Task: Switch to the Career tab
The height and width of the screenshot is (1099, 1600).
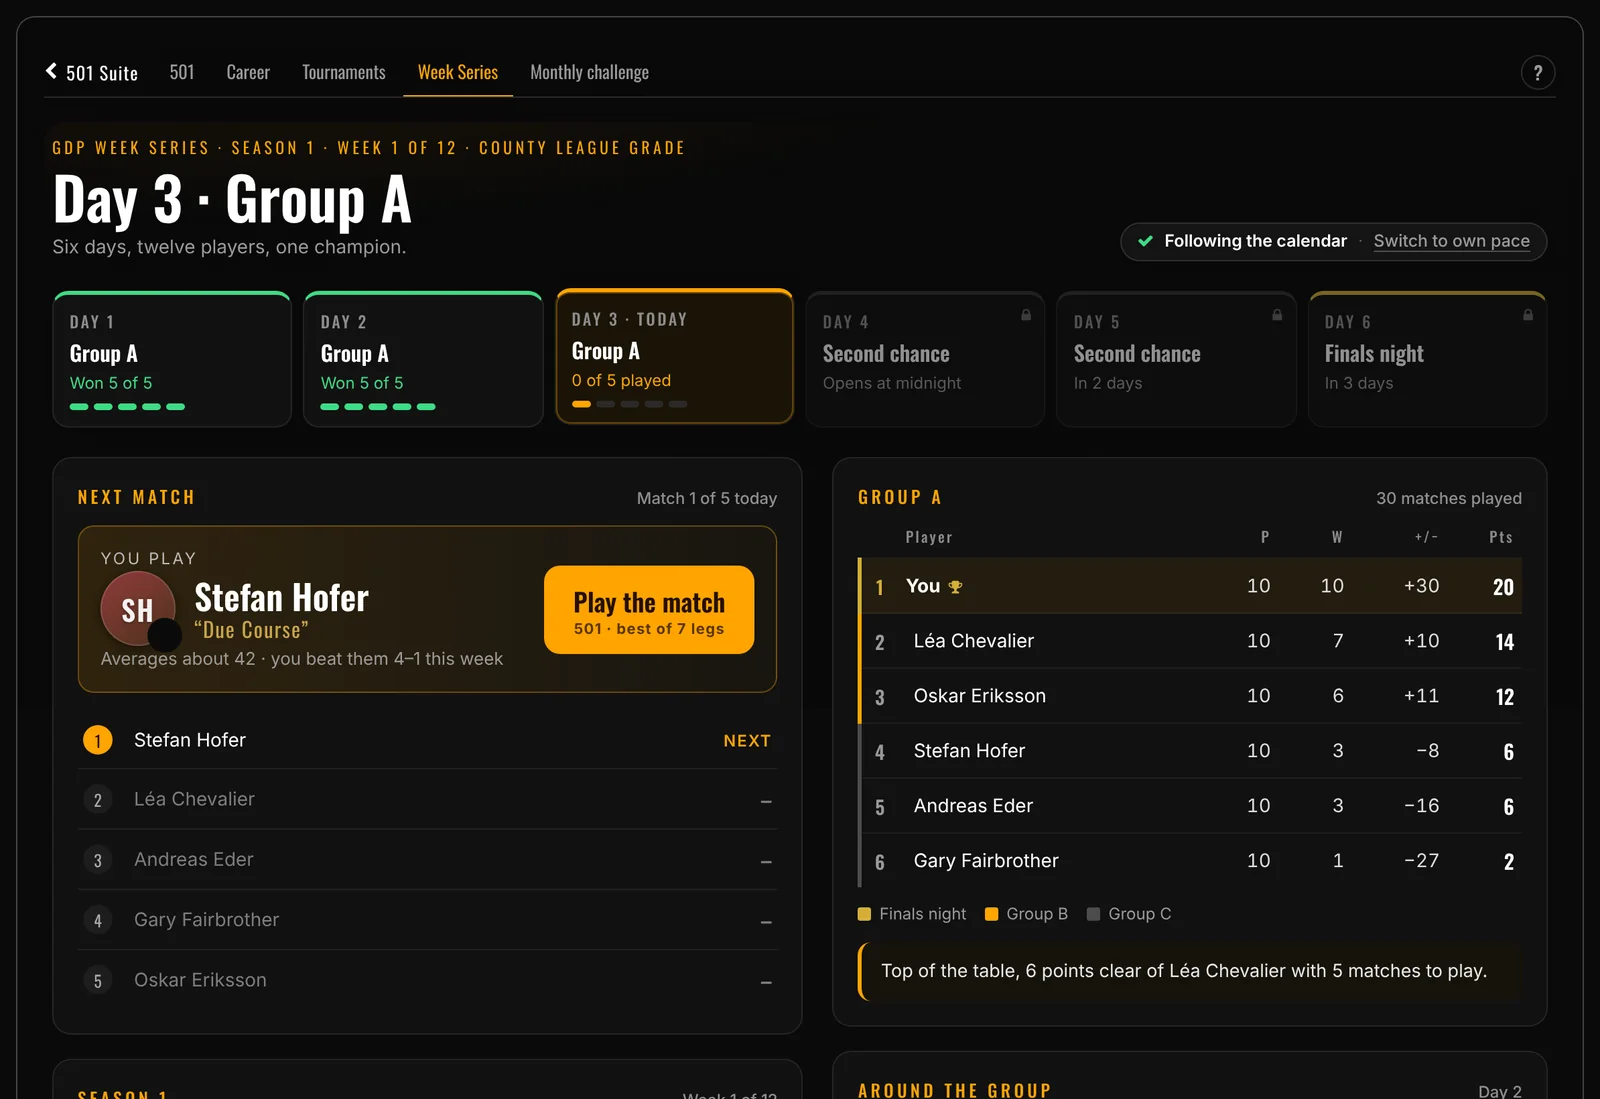Action: [x=248, y=72]
